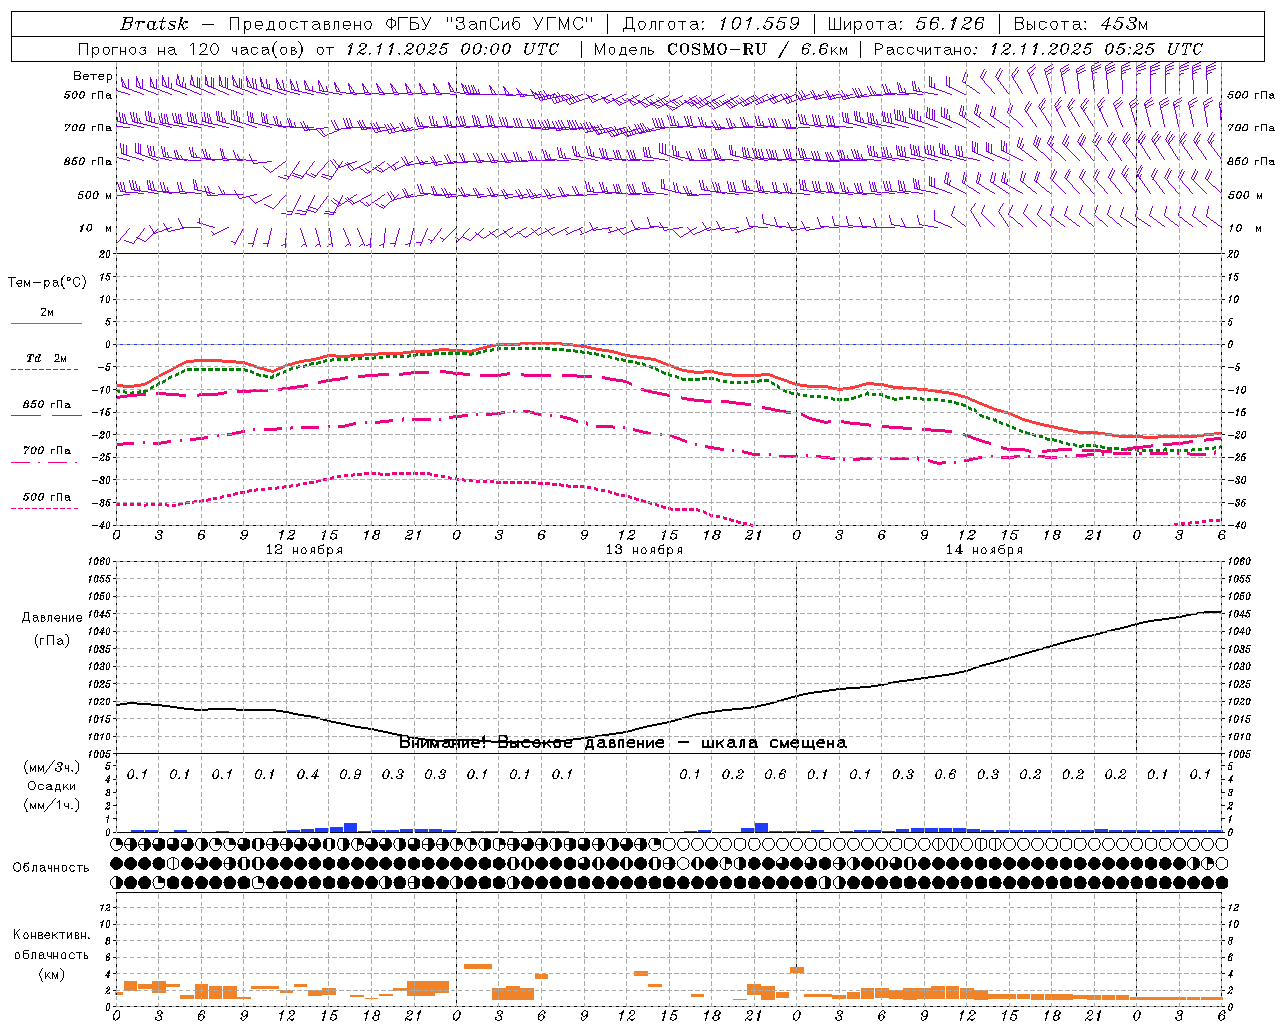
Task: Click the left-side 10 м wind level label
Action: tap(96, 228)
